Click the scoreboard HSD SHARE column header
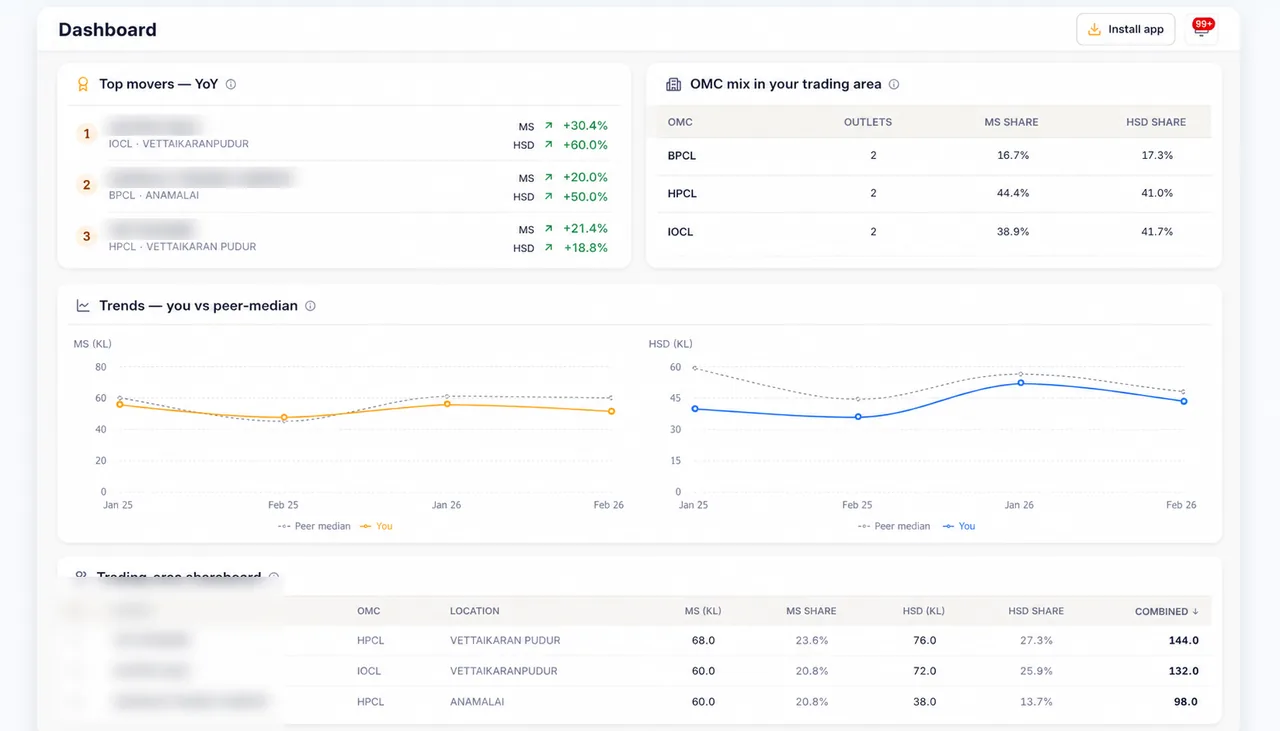Image resolution: width=1280 pixels, height=731 pixels. click(1036, 611)
